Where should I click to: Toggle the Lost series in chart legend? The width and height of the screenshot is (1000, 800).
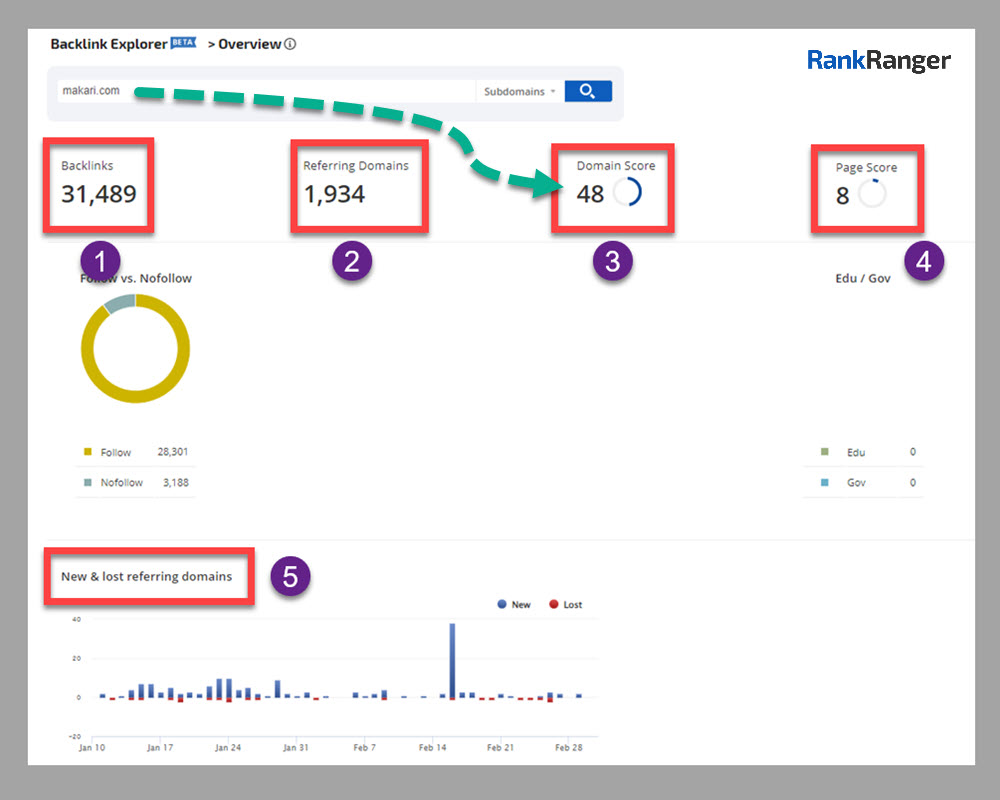point(565,605)
